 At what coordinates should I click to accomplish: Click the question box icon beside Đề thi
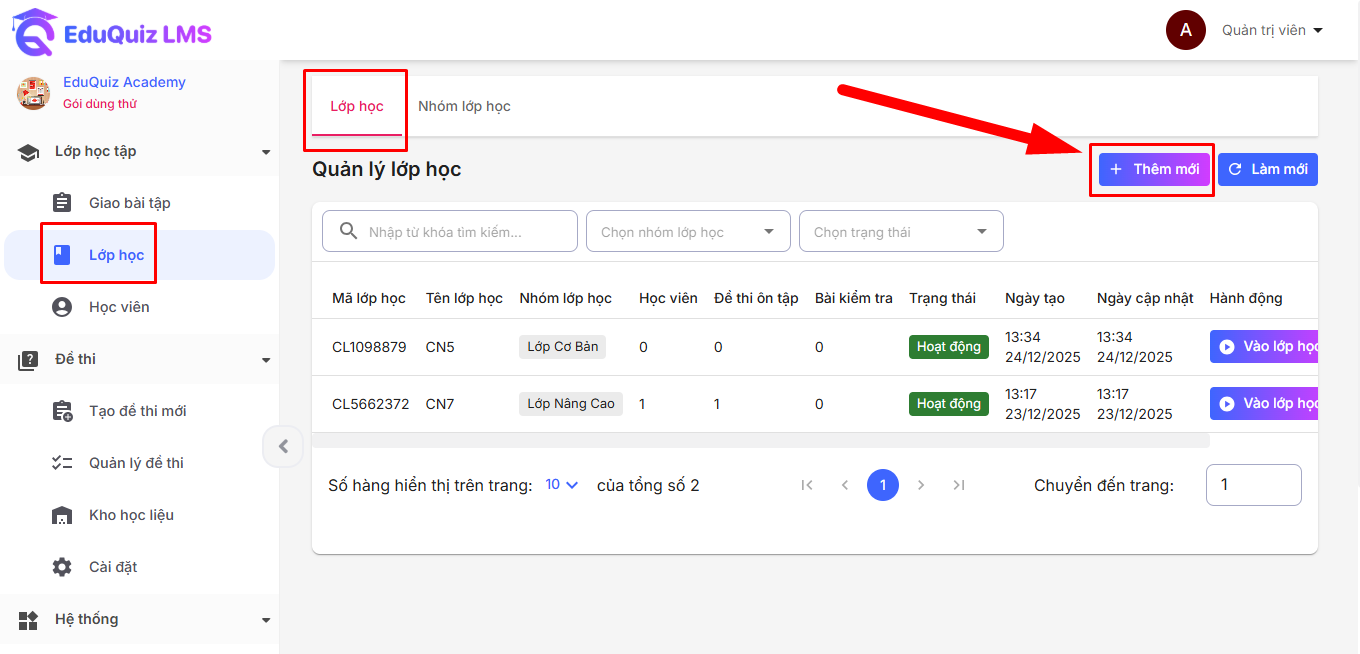pos(28,360)
